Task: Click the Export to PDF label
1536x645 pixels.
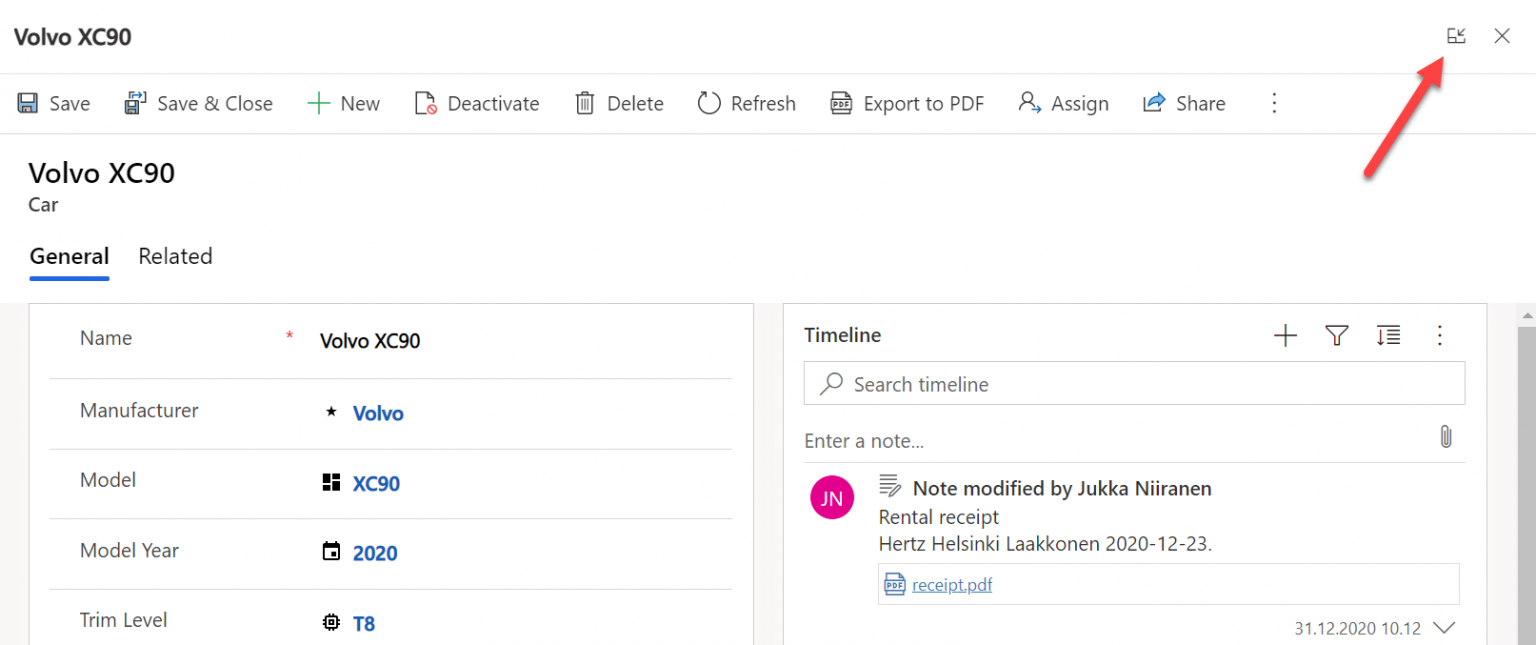Action: point(924,104)
